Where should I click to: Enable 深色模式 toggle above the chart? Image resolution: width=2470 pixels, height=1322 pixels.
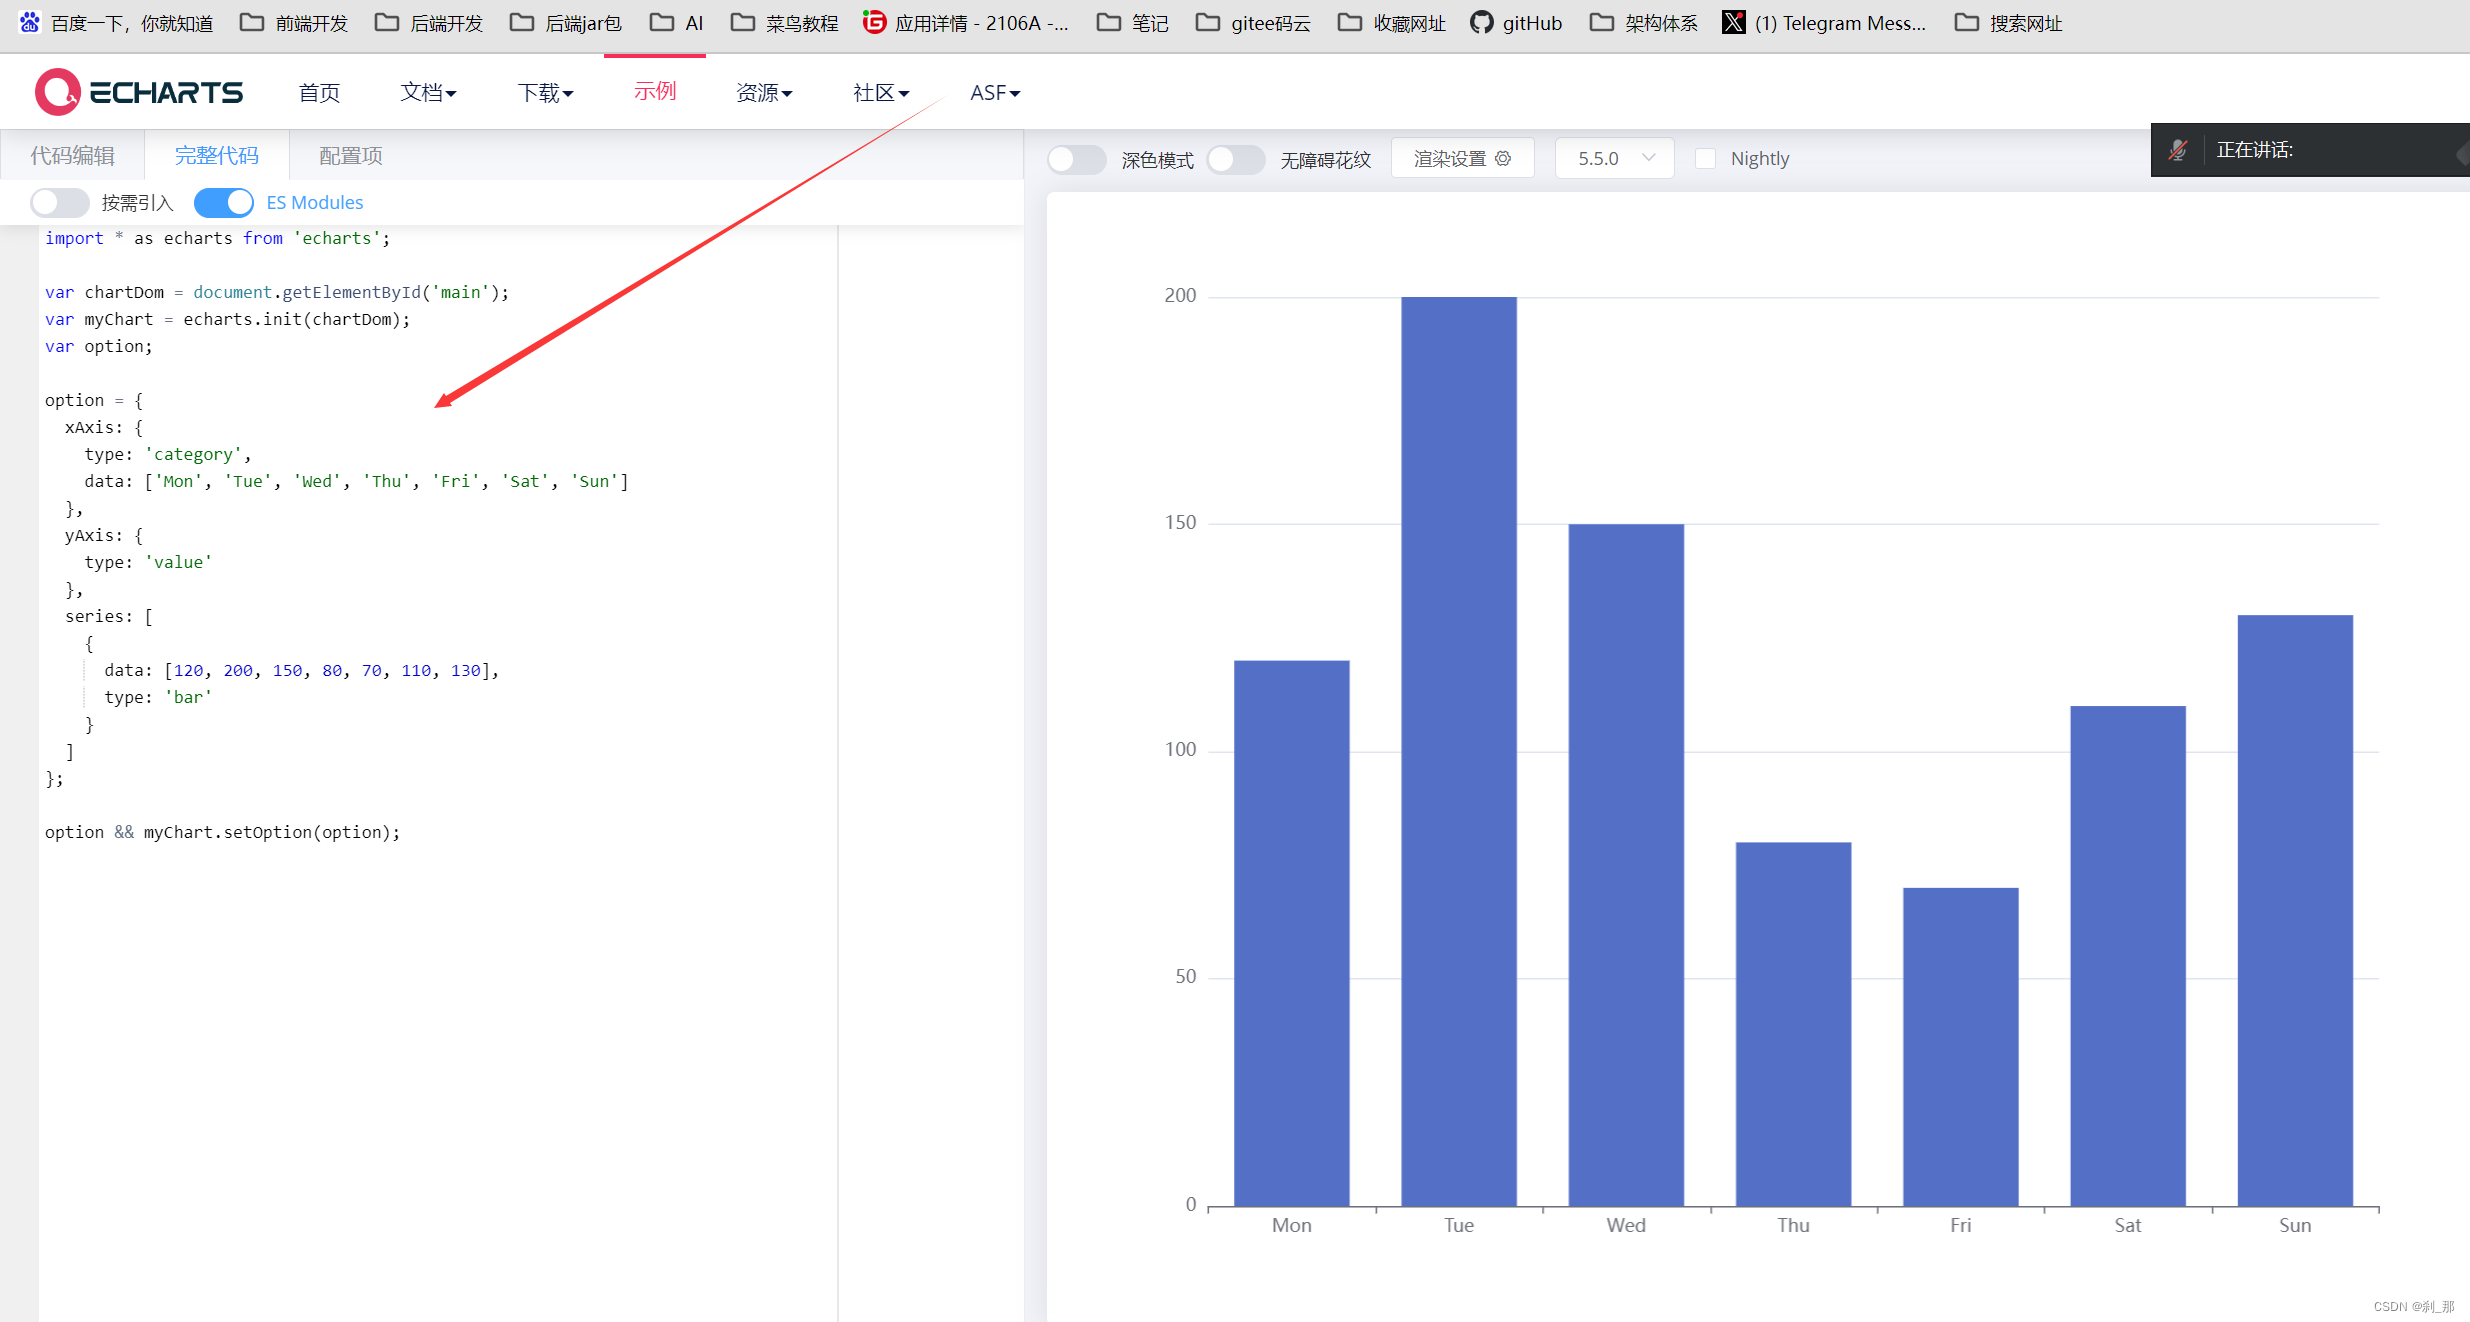tap(1076, 159)
